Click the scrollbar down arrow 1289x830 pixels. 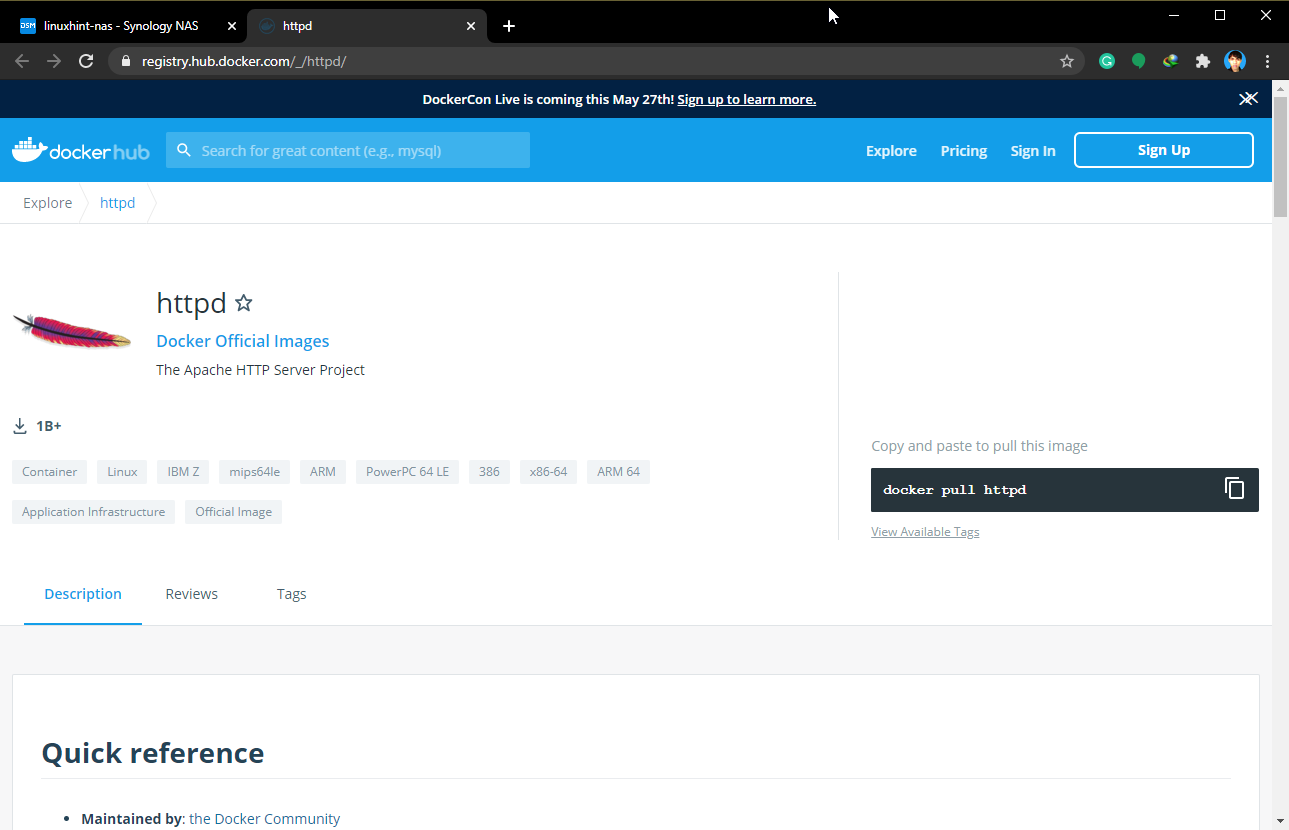[x=1280, y=821]
